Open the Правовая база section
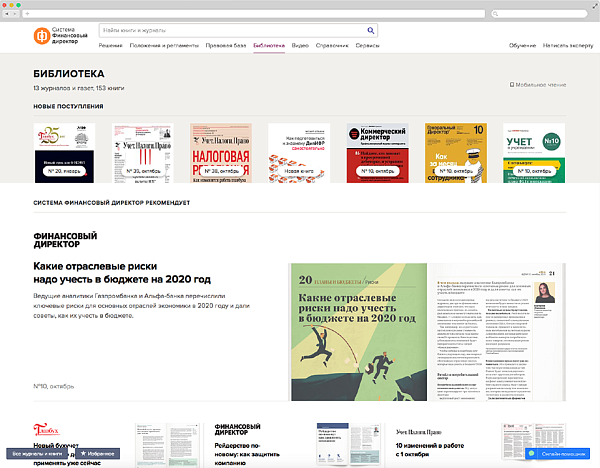600x468 pixels. click(226, 46)
